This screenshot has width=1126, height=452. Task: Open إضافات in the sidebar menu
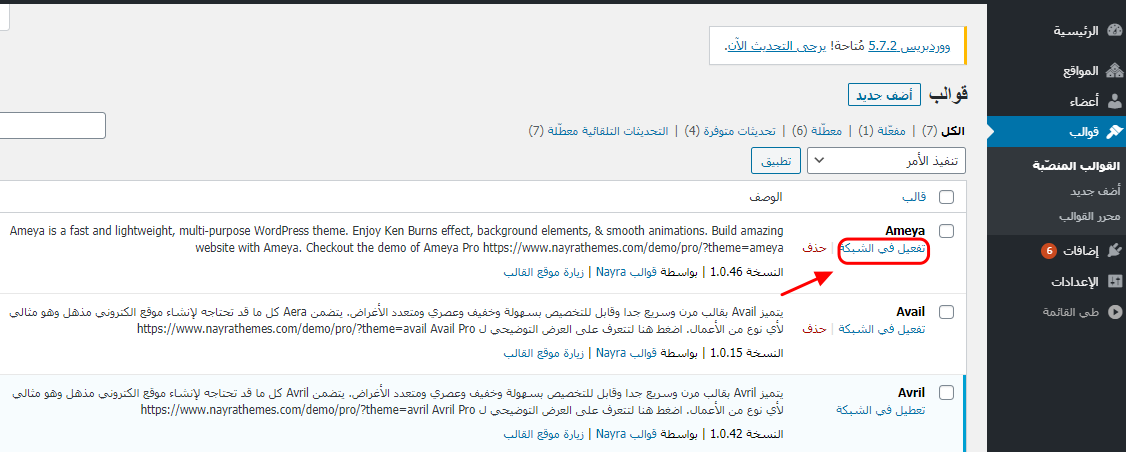pos(1079,251)
